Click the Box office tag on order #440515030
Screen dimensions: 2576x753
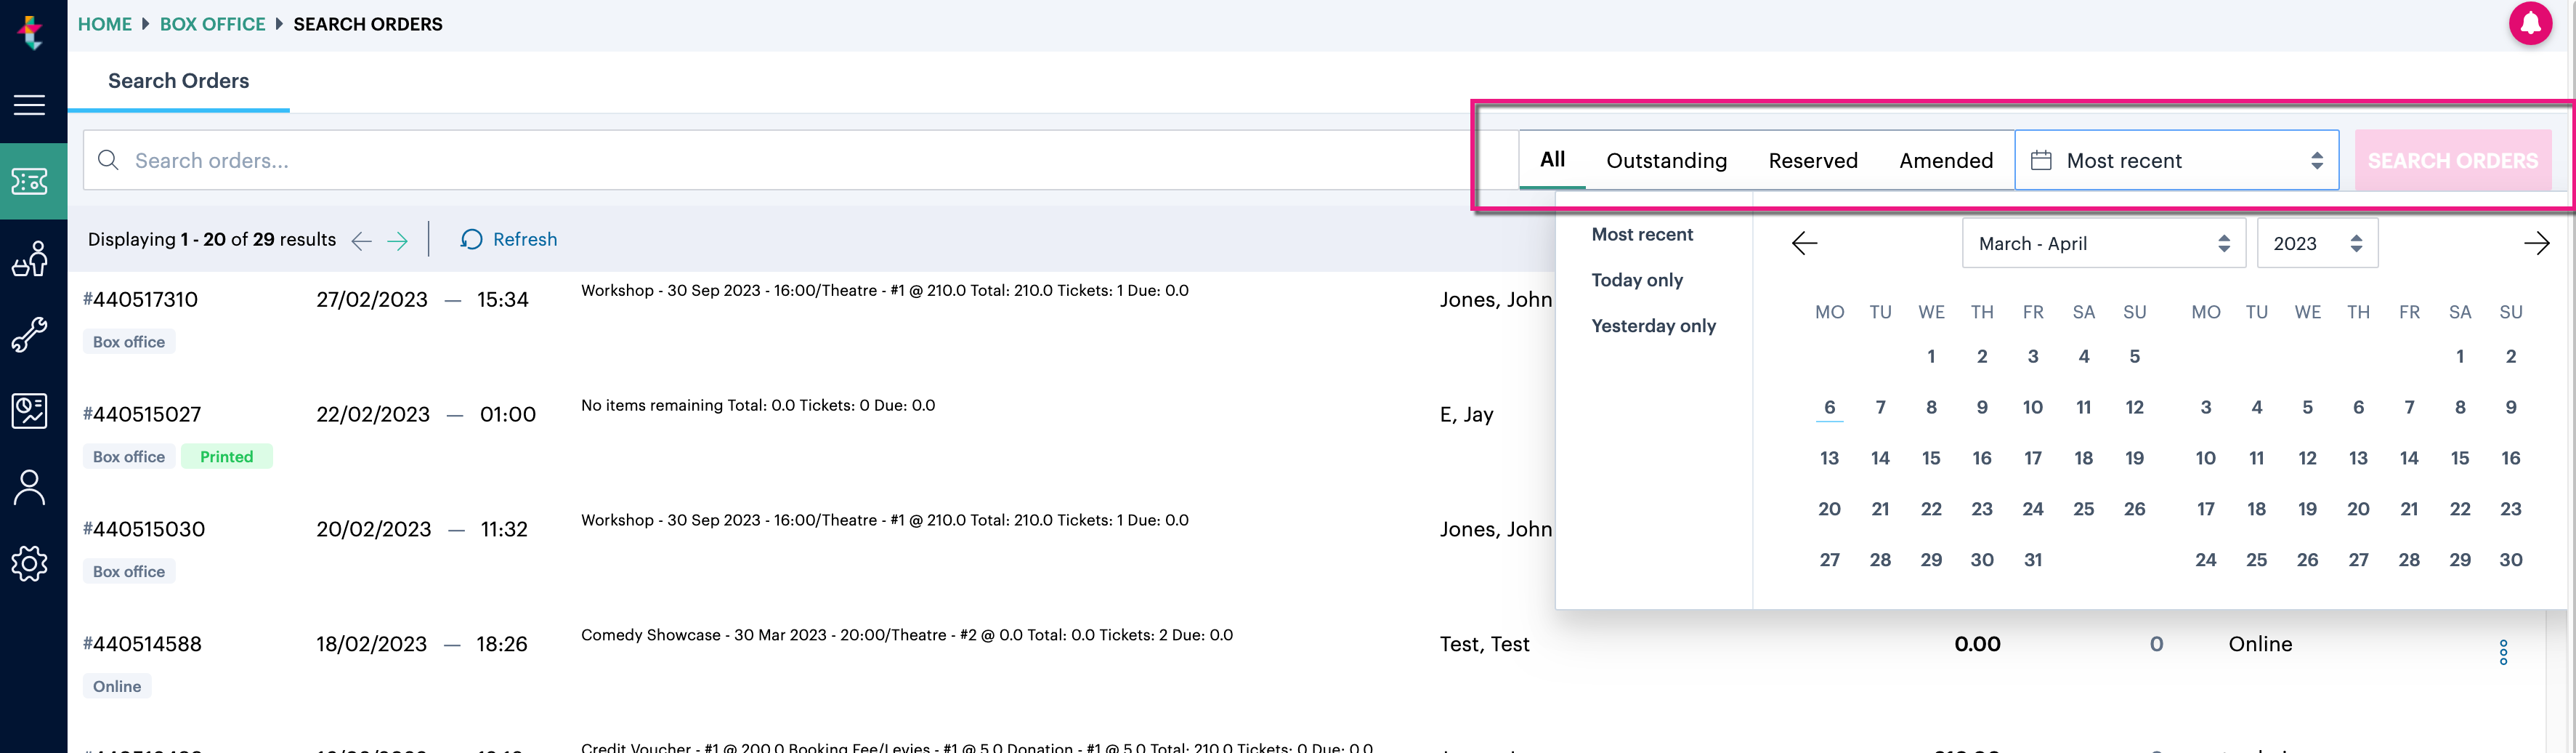coord(129,572)
